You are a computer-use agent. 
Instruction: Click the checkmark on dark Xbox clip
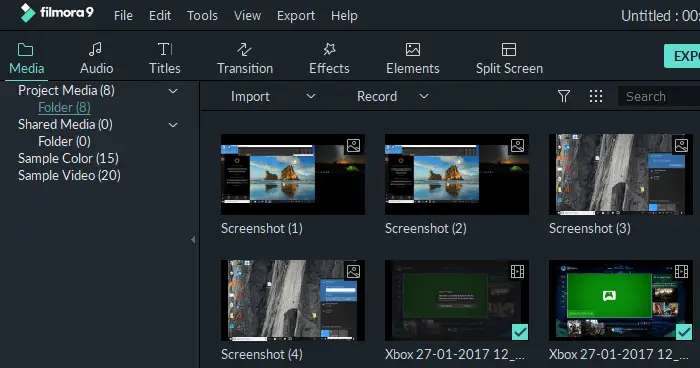(x=520, y=332)
